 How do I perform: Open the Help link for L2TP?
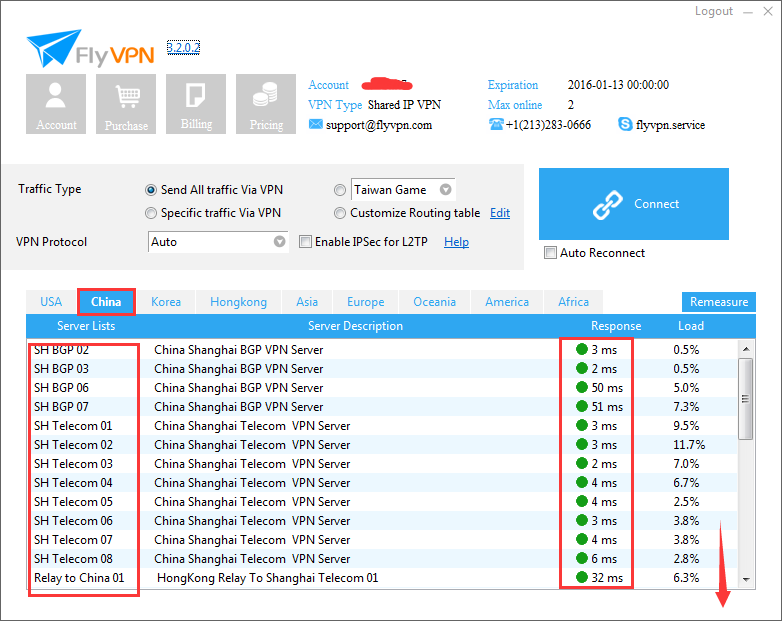[456, 242]
